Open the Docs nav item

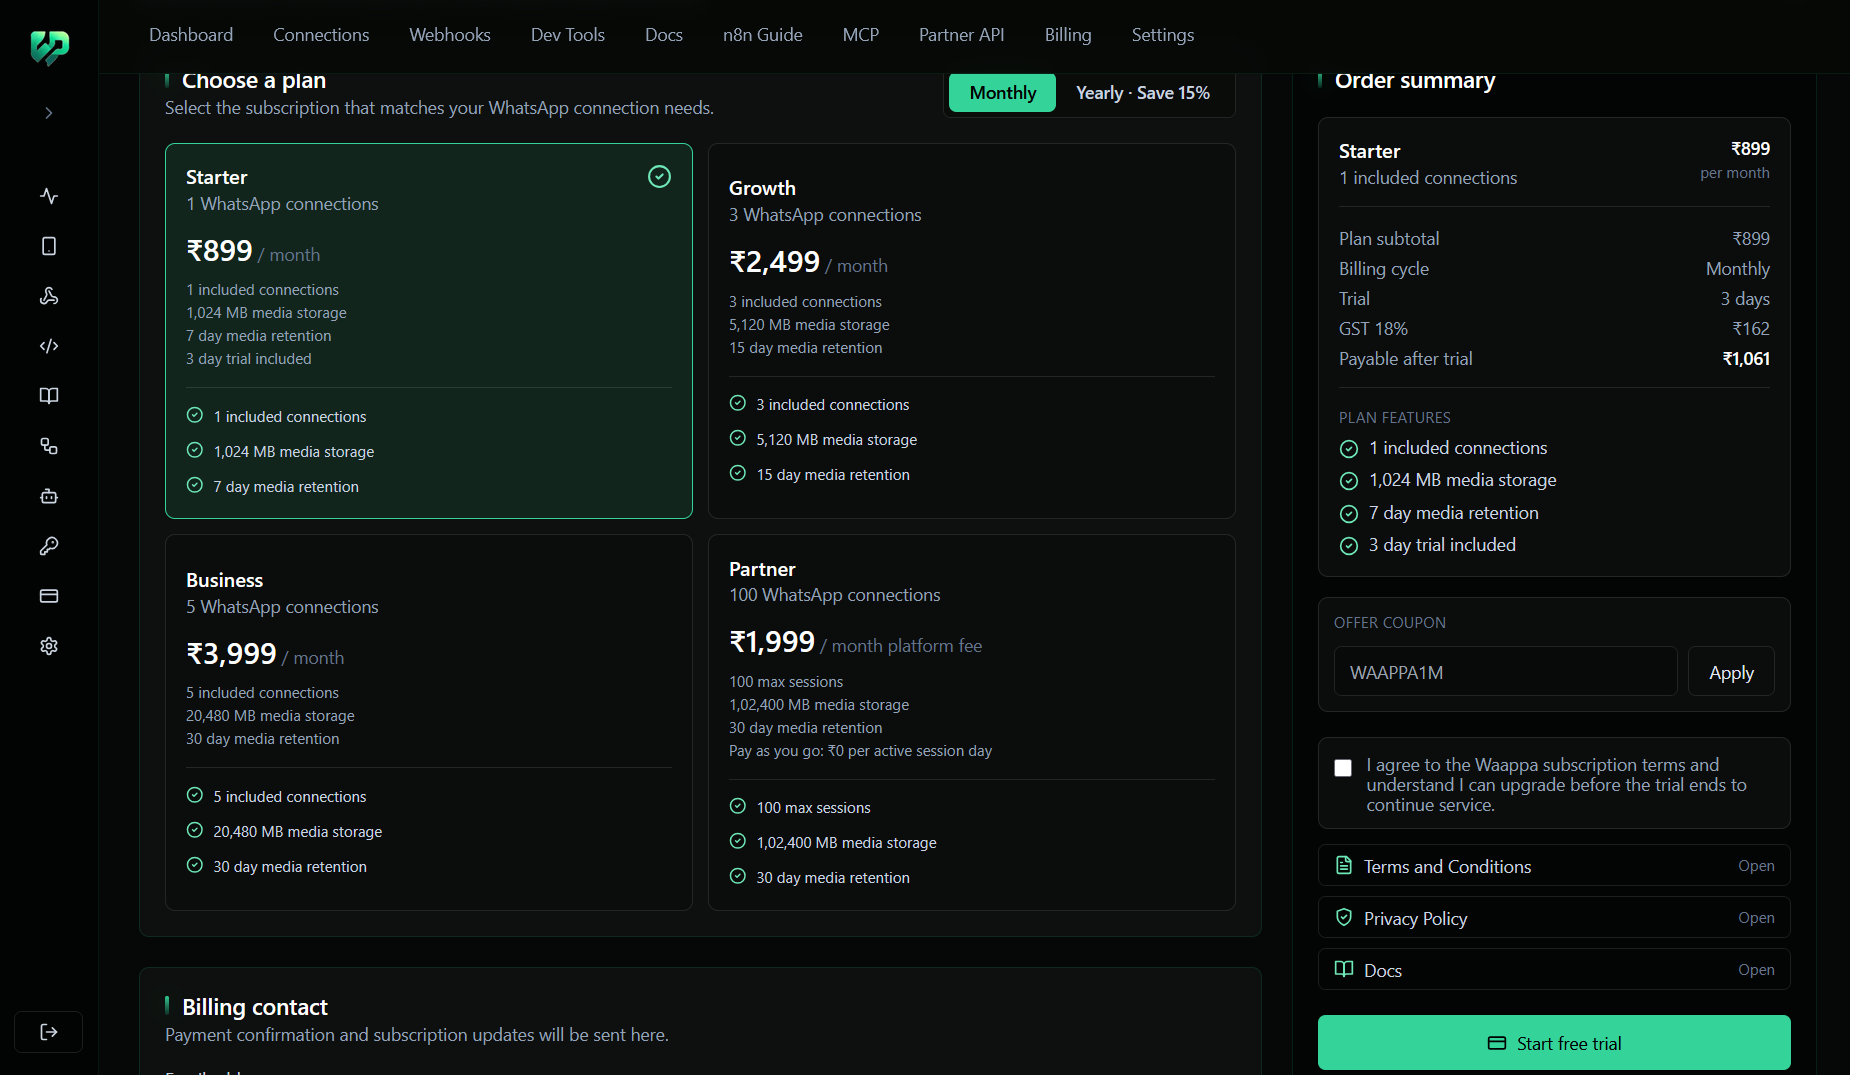tap(664, 35)
